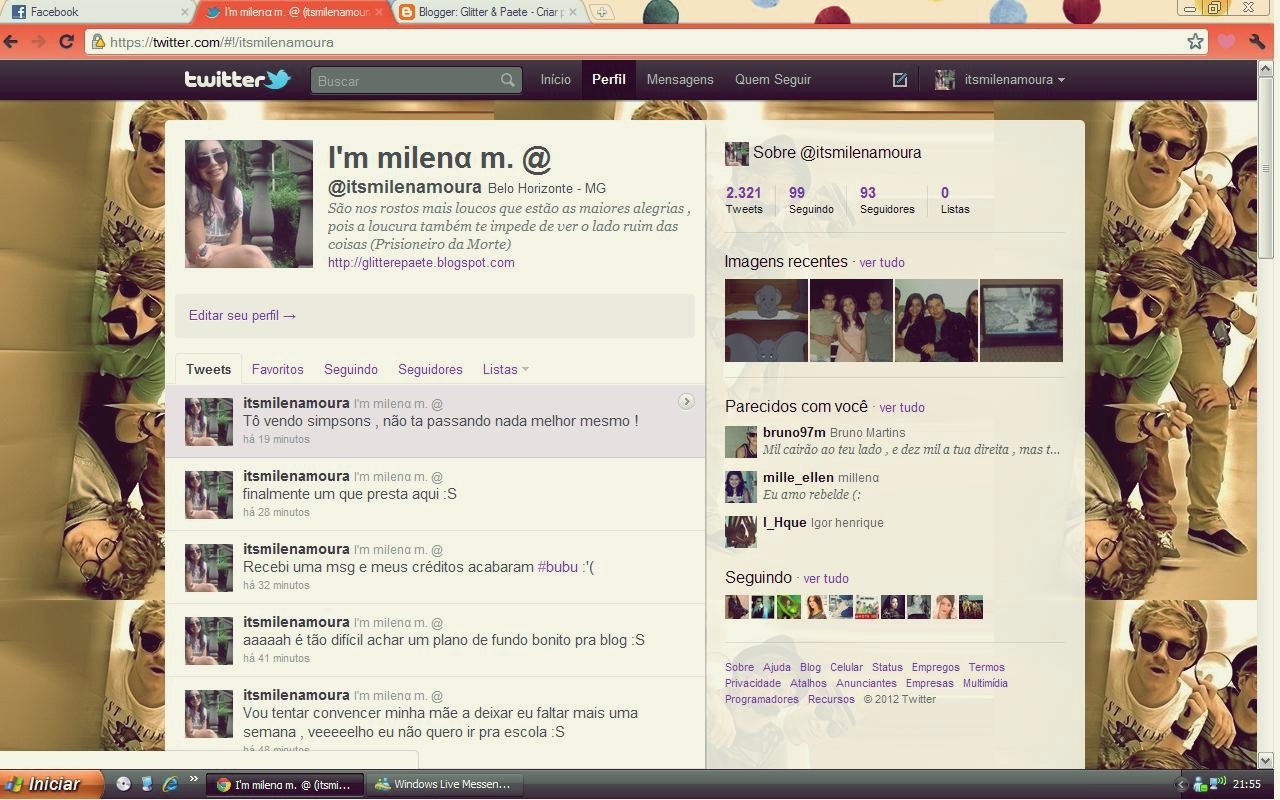Open the Dumbo recent image
Screen dimensions: 1280x800
766,320
